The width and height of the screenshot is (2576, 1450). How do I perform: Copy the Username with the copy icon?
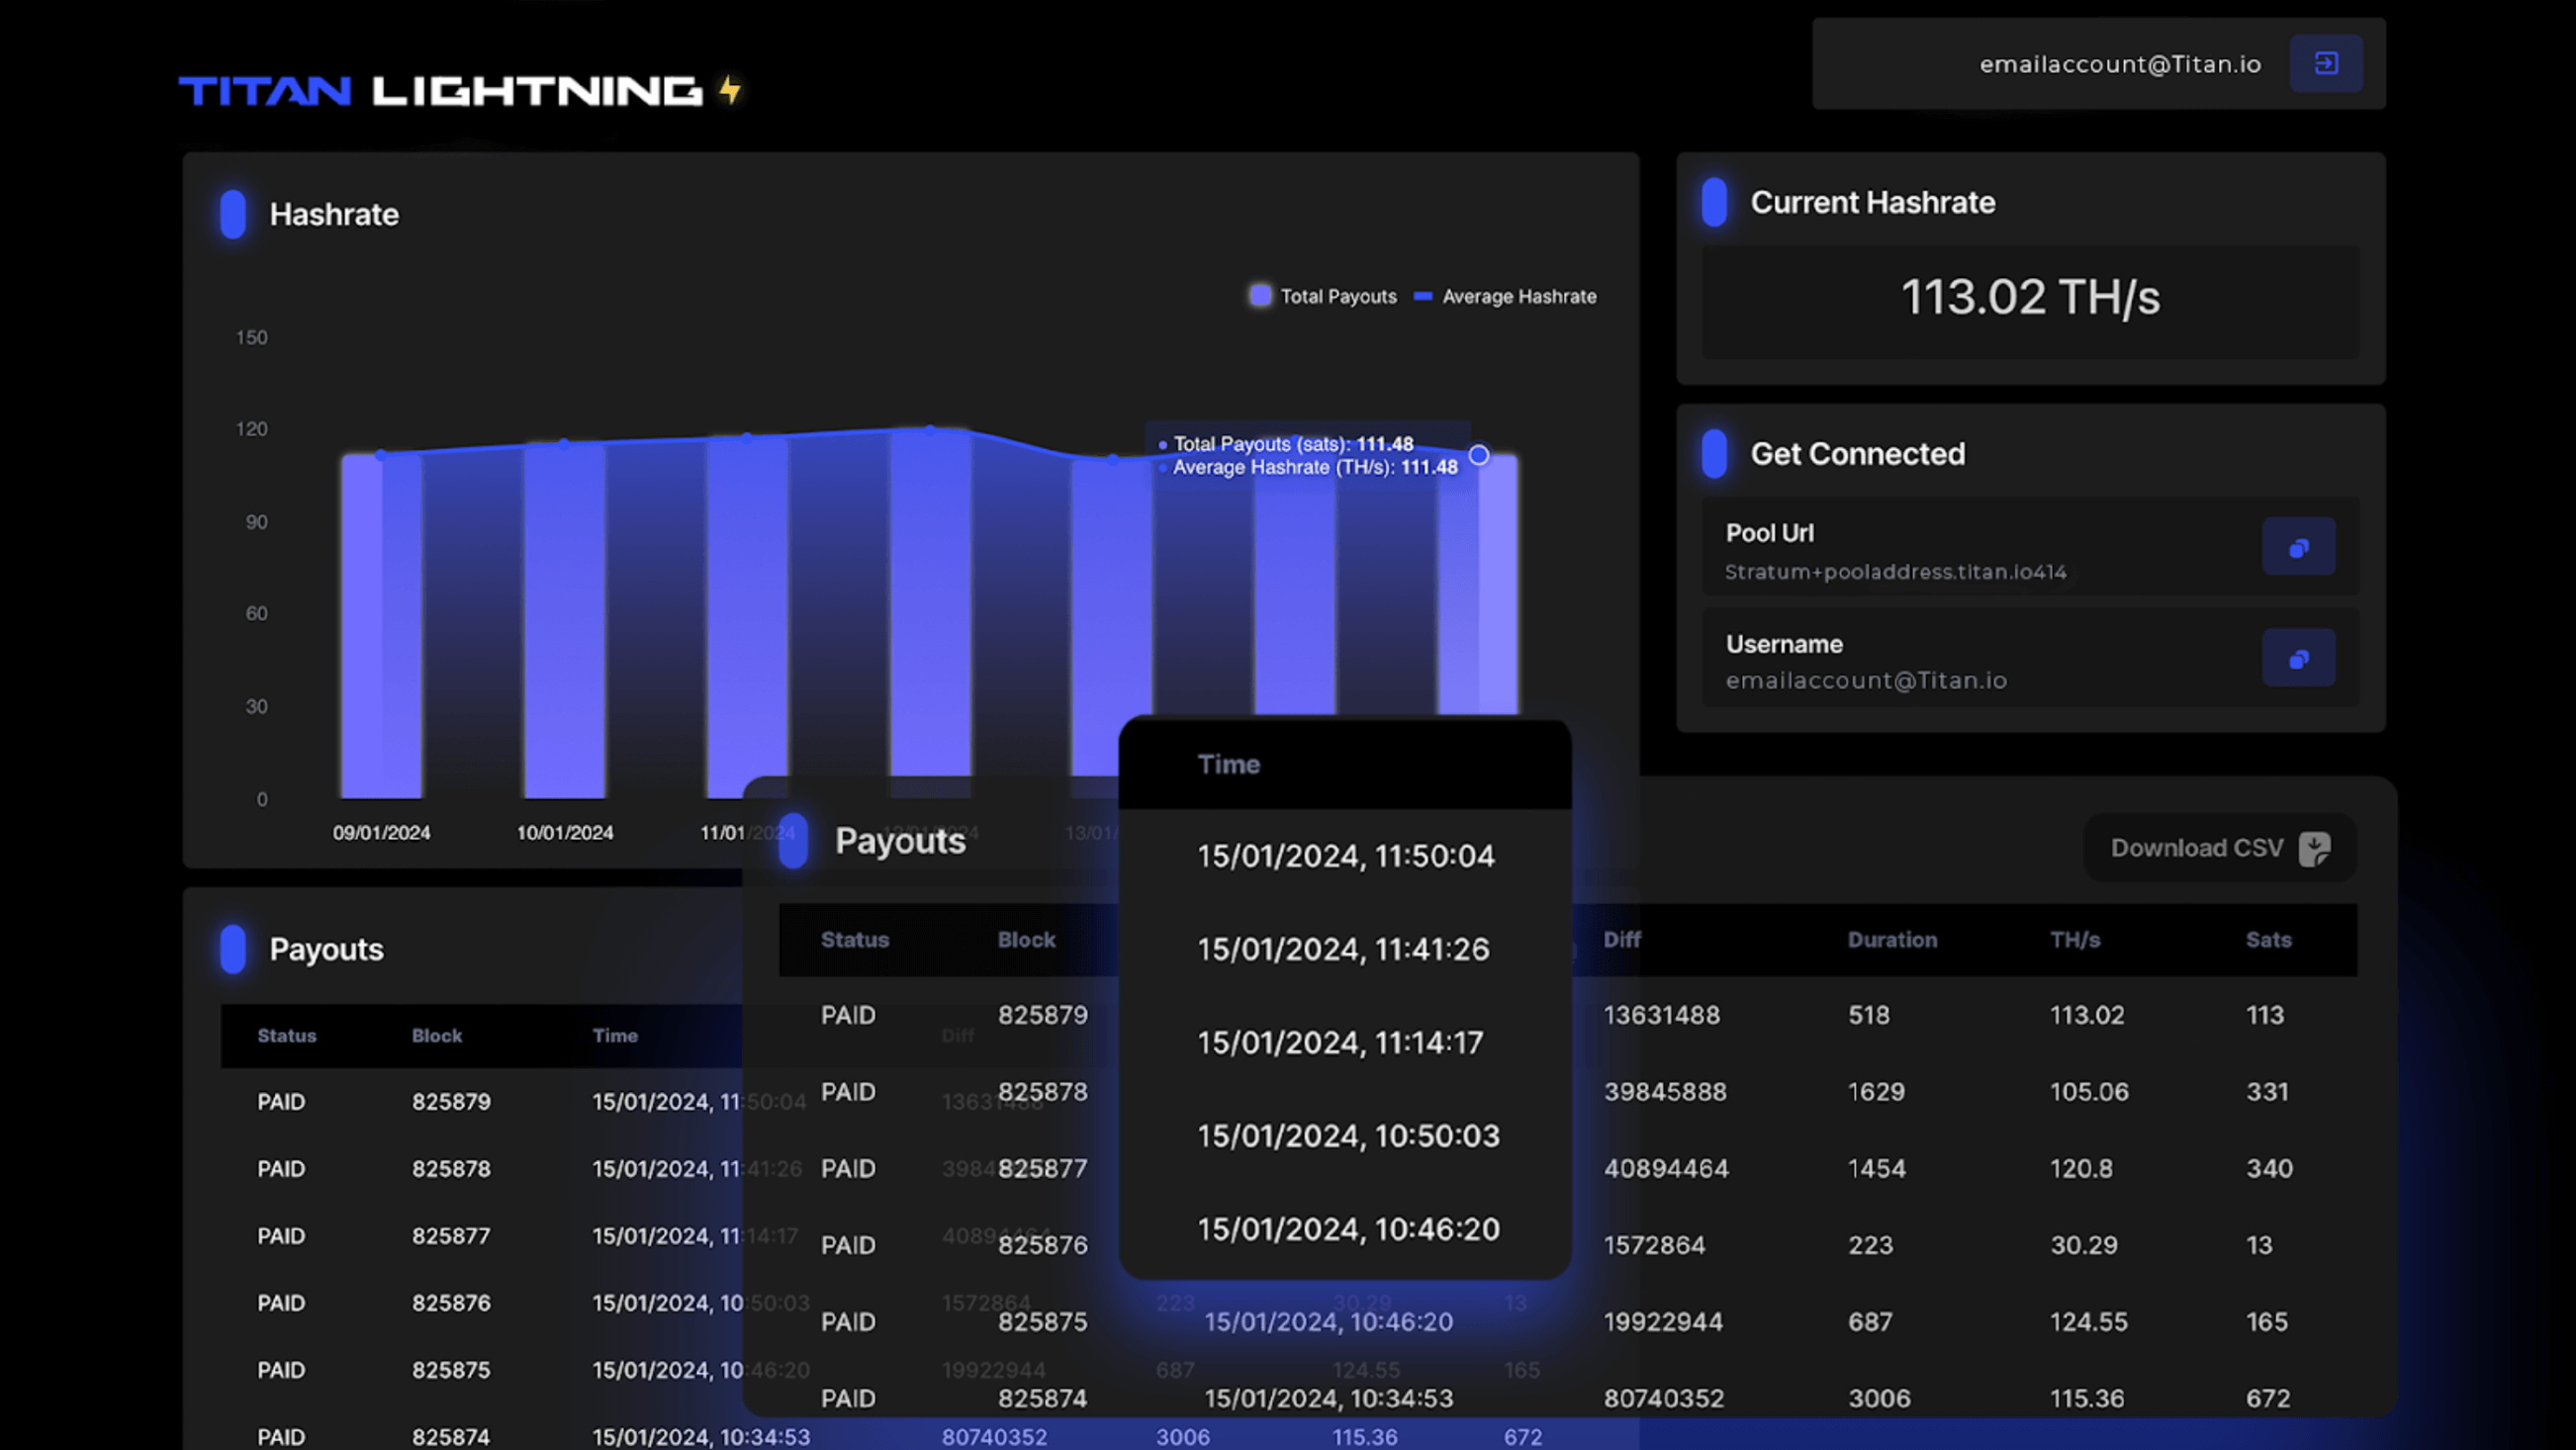(2298, 658)
